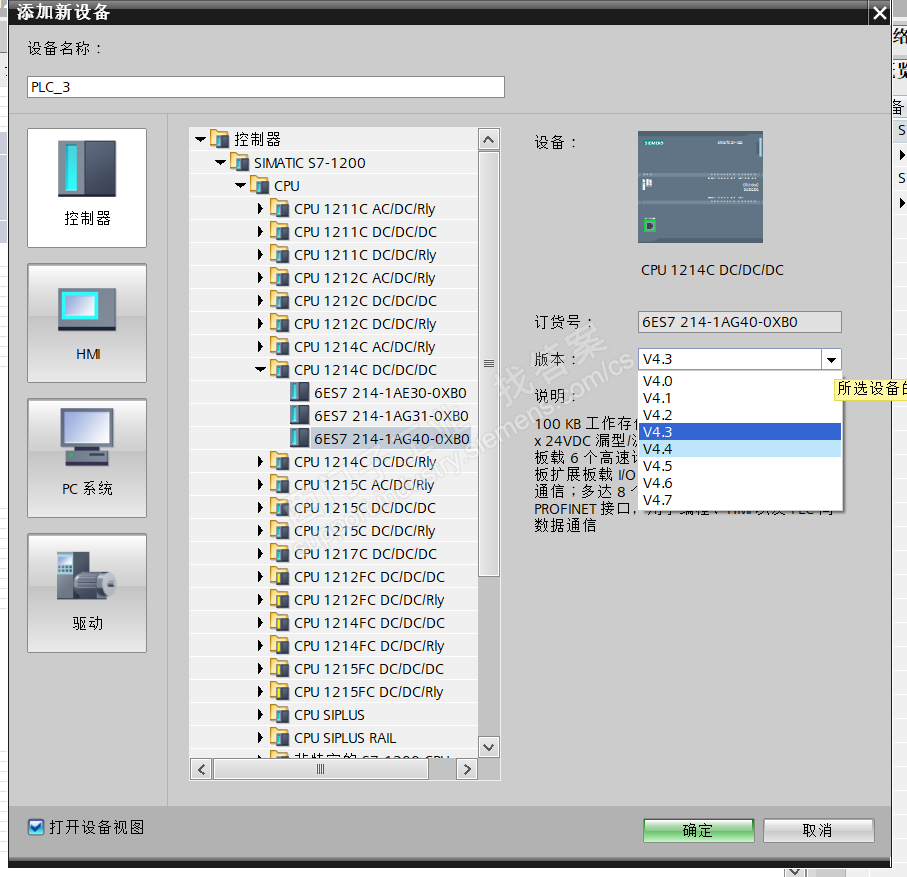Click the SIMATIC S7-1200 folder icon
The image size is (907, 877).
tap(239, 162)
